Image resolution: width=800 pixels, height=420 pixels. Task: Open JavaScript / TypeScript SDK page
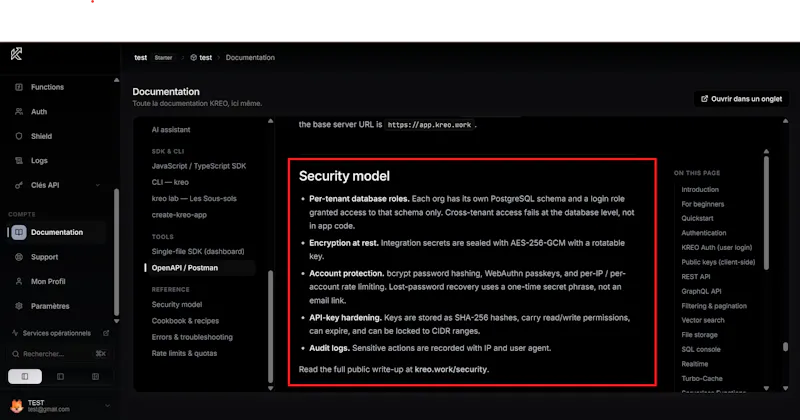tap(198, 166)
